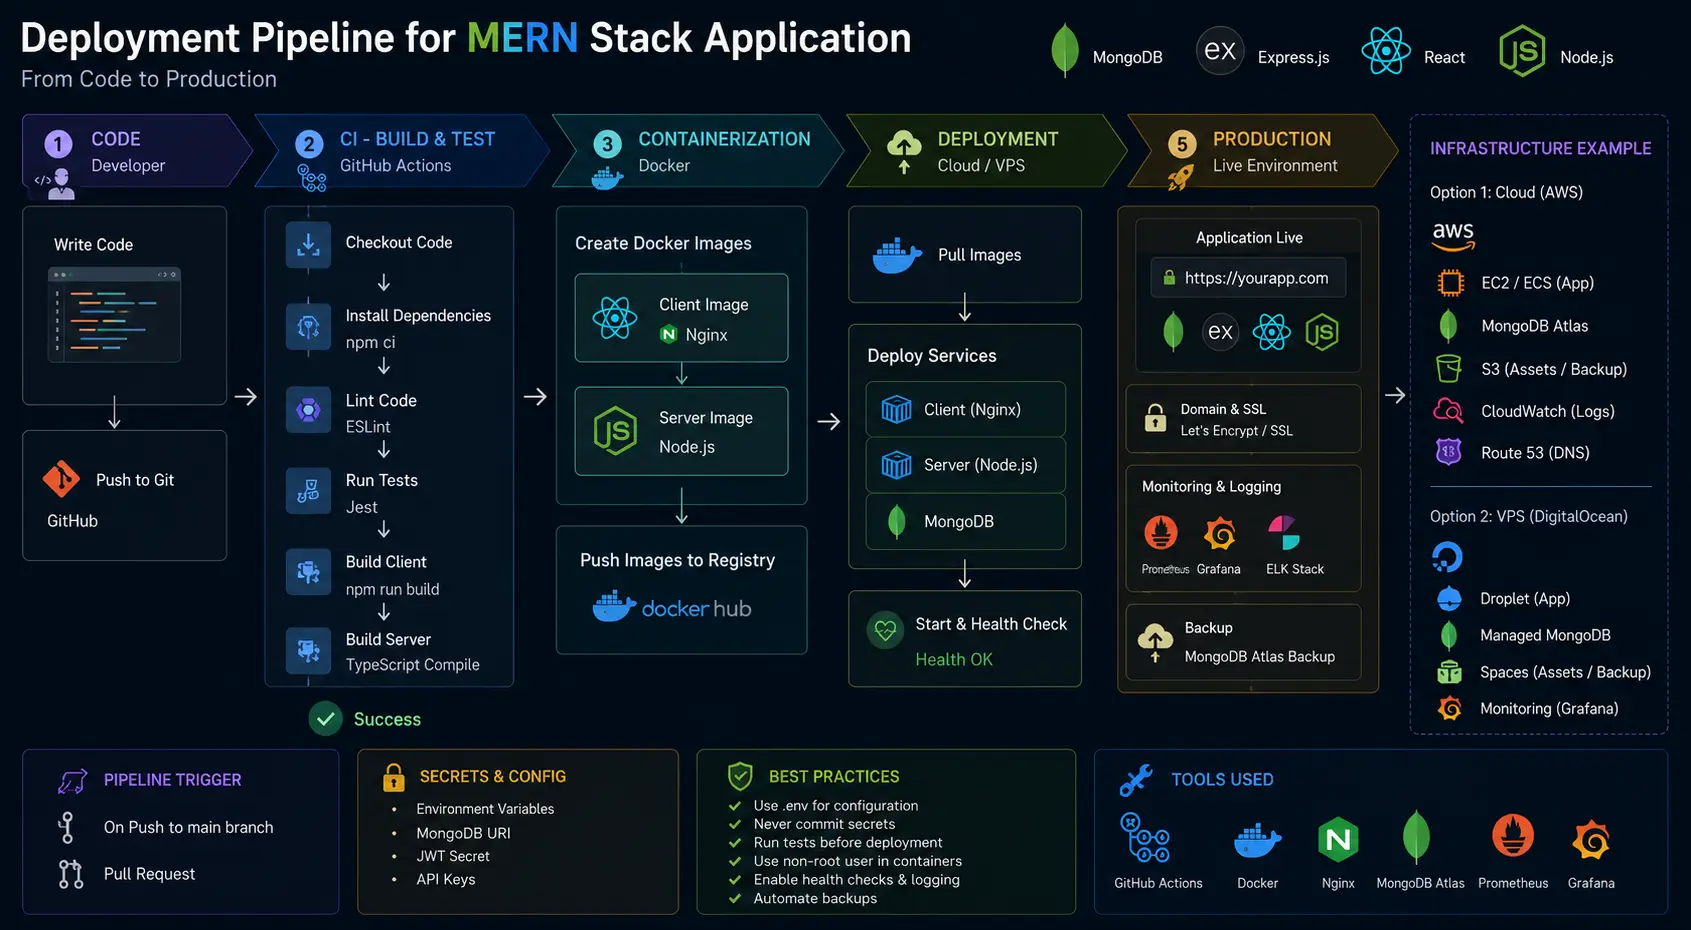This screenshot has height=930, width=1691.
Task: Click the Prometheus flame icon in Tools Used
Action: [1513, 836]
